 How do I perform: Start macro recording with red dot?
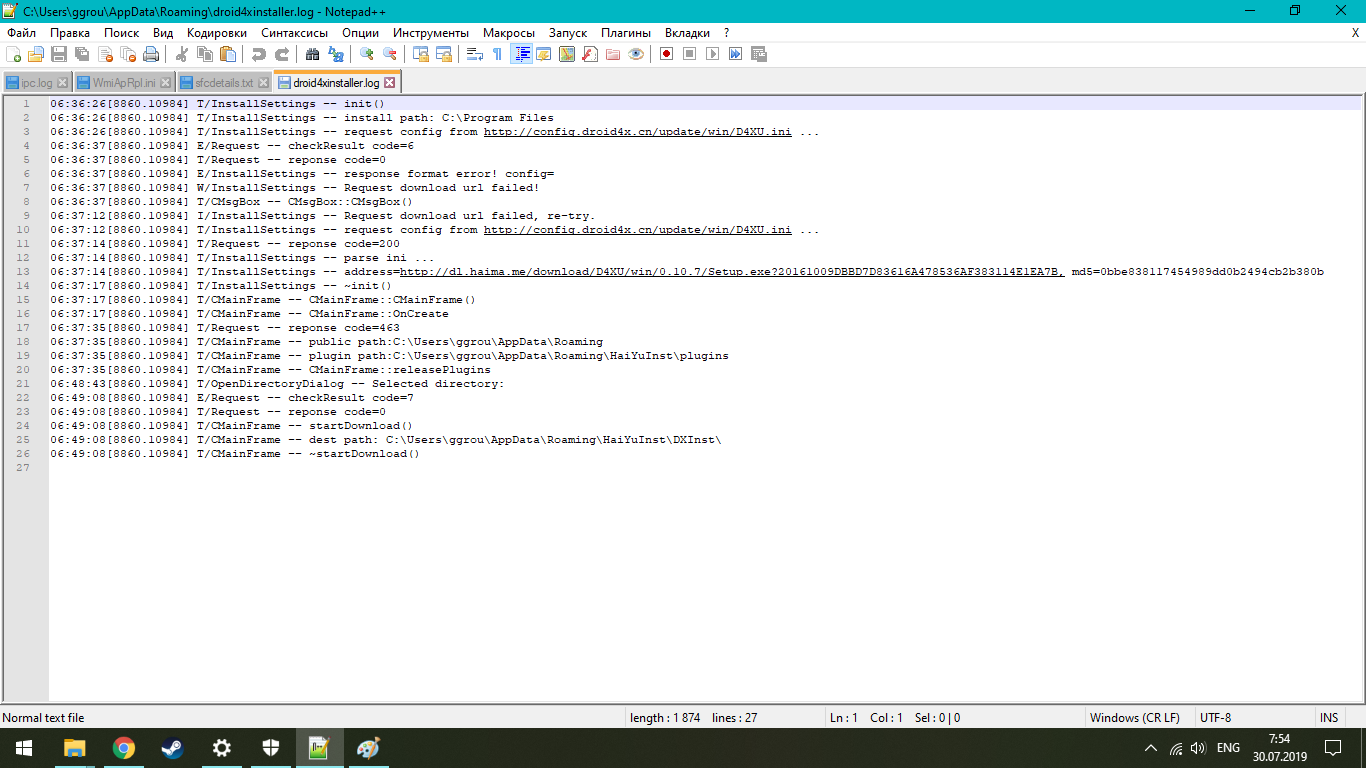click(666, 54)
